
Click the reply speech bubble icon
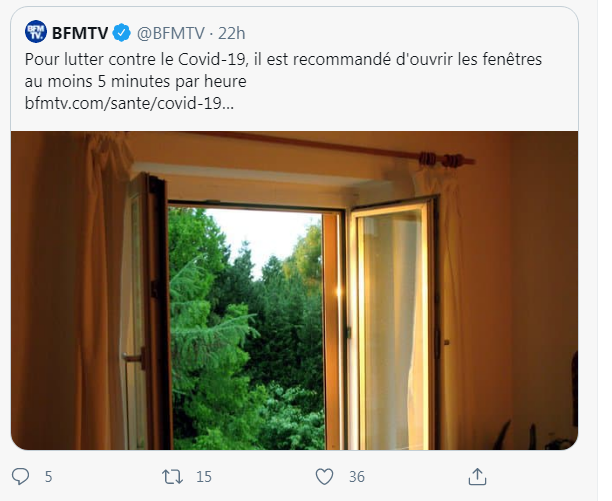(20, 476)
